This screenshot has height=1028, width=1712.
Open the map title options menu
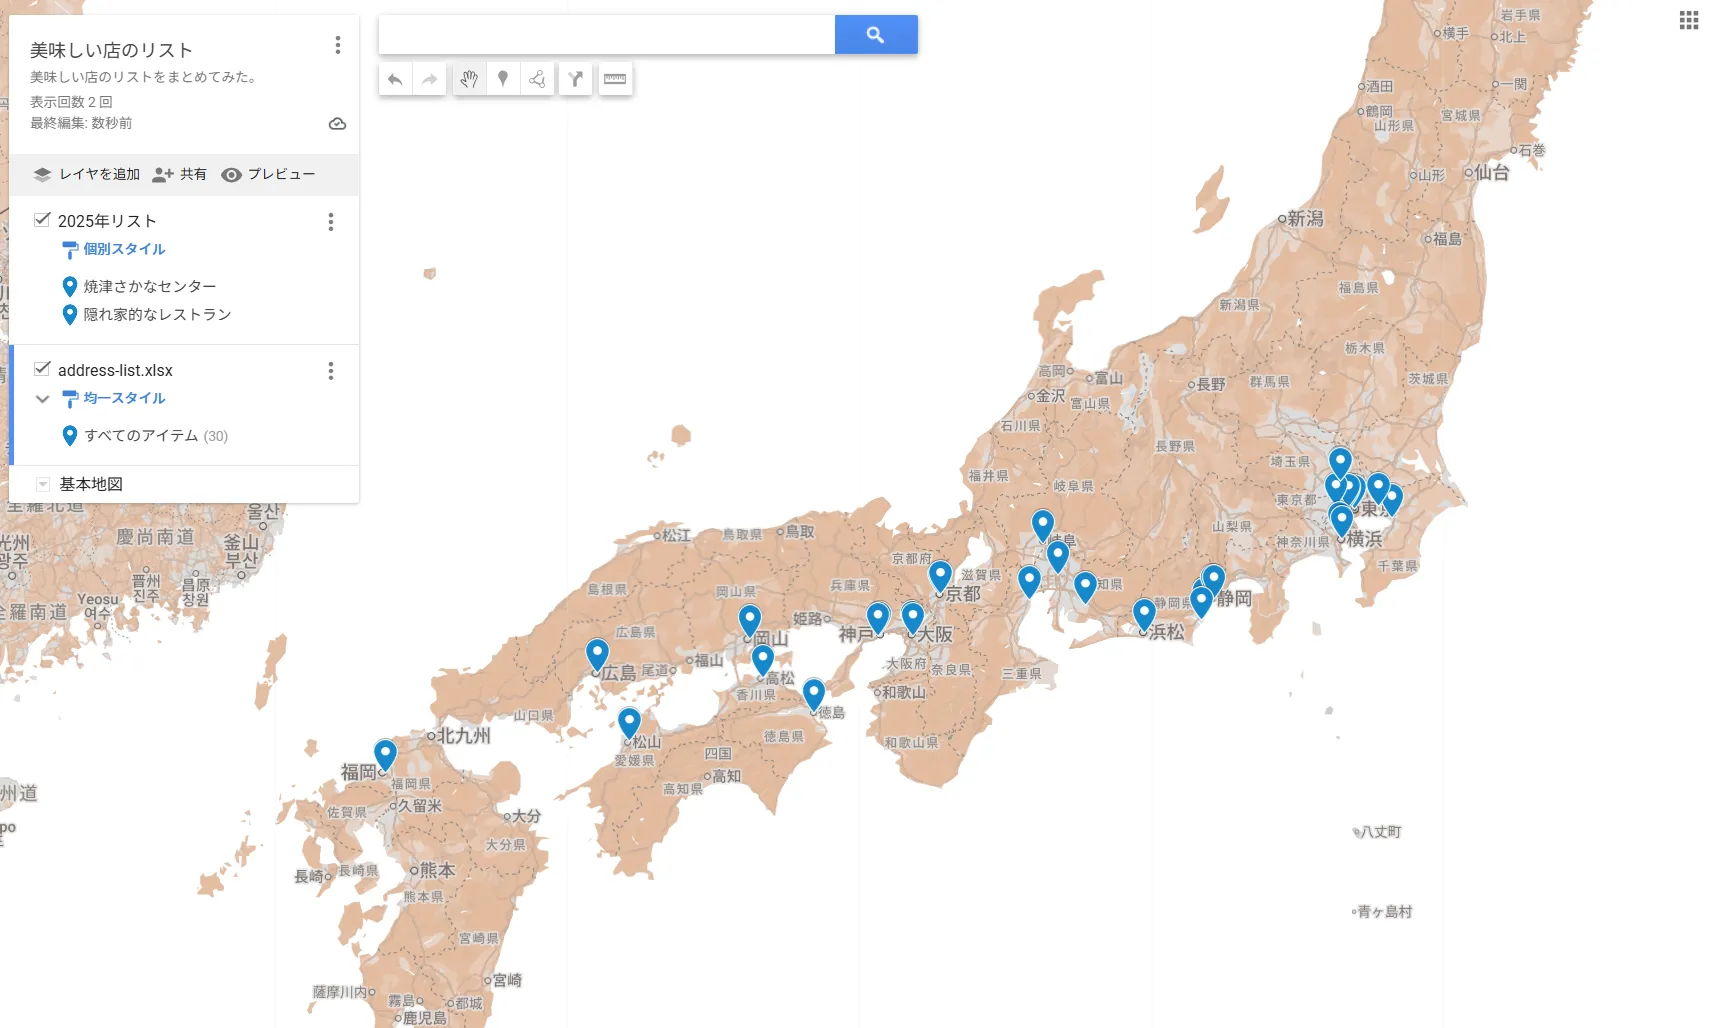click(x=337, y=45)
